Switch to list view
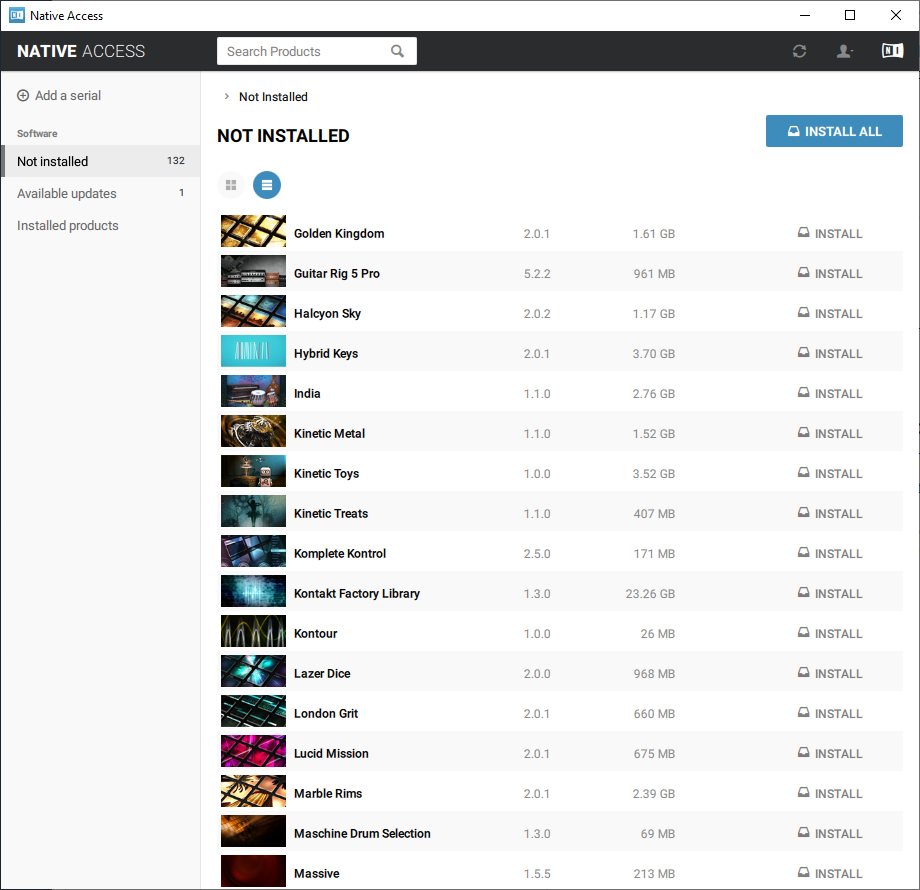Screen dimensions: 920x890 [267, 185]
